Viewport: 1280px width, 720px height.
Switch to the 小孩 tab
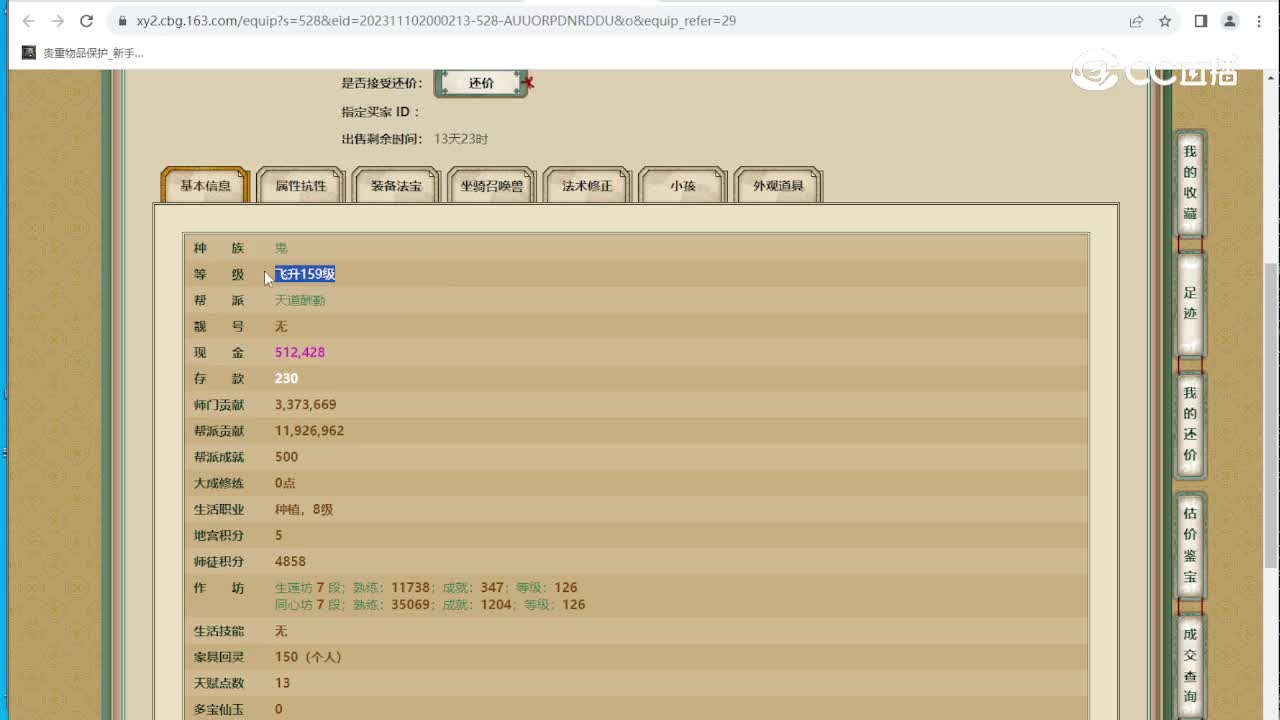(683, 185)
